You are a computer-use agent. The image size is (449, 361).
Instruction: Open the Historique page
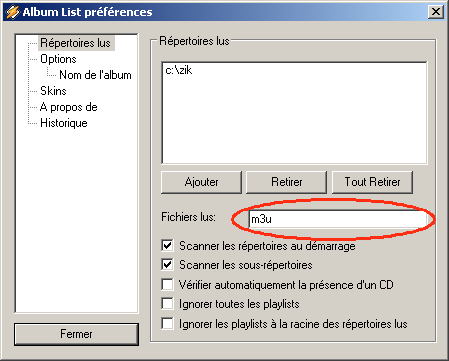click(x=64, y=123)
